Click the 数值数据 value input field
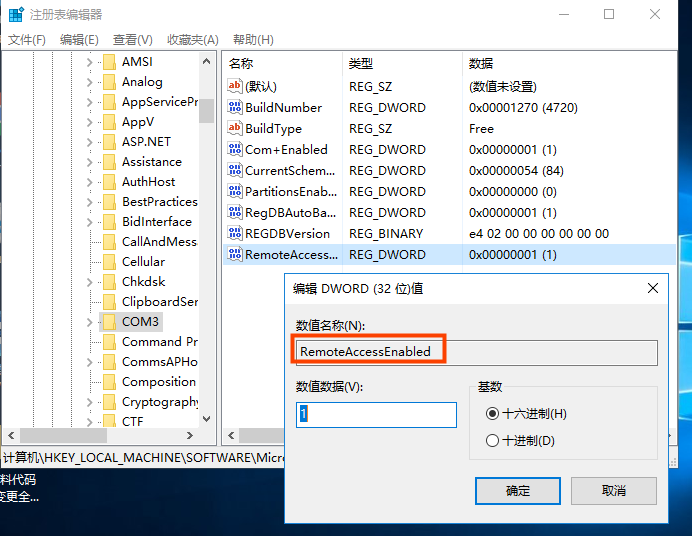Image resolution: width=692 pixels, height=536 pixels. coord(376,415)
